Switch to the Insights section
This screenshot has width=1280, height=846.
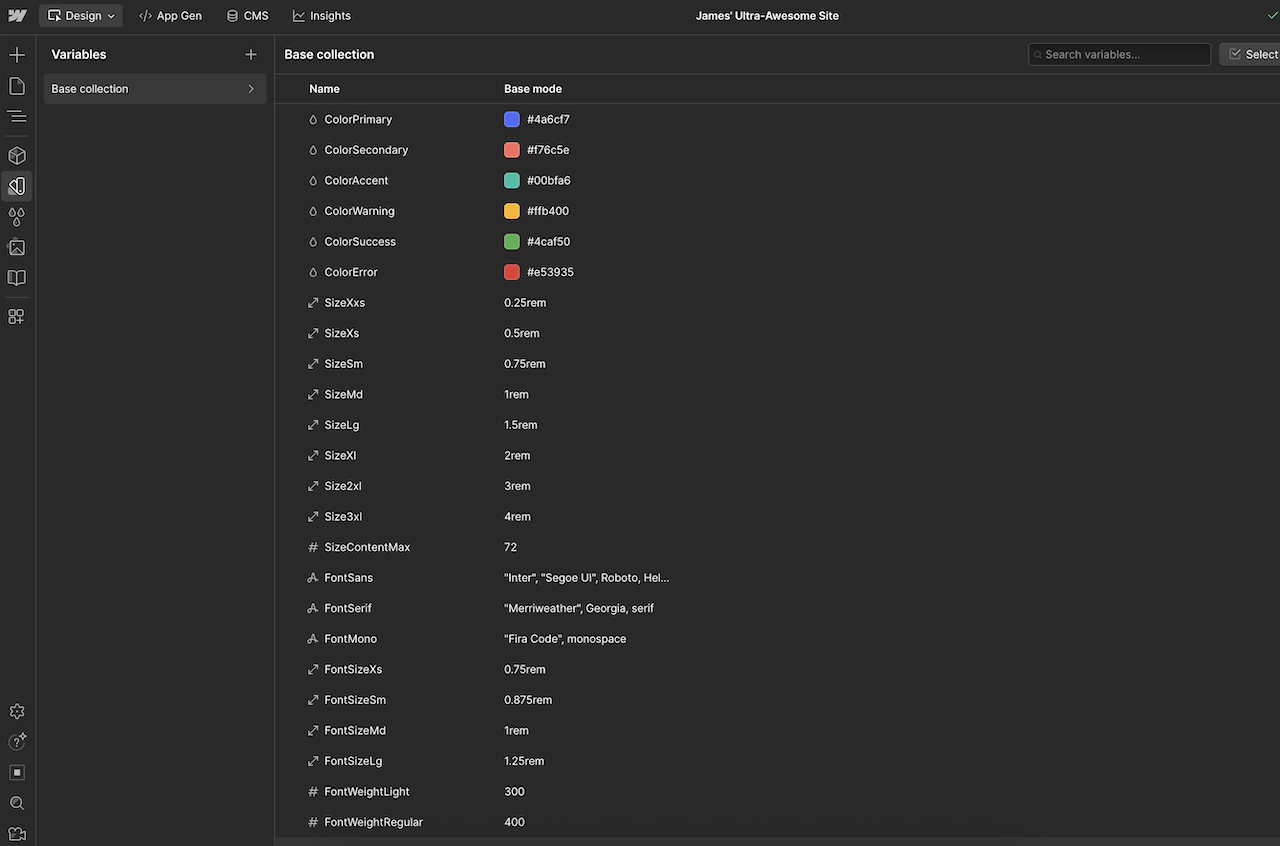coord(321,15)
